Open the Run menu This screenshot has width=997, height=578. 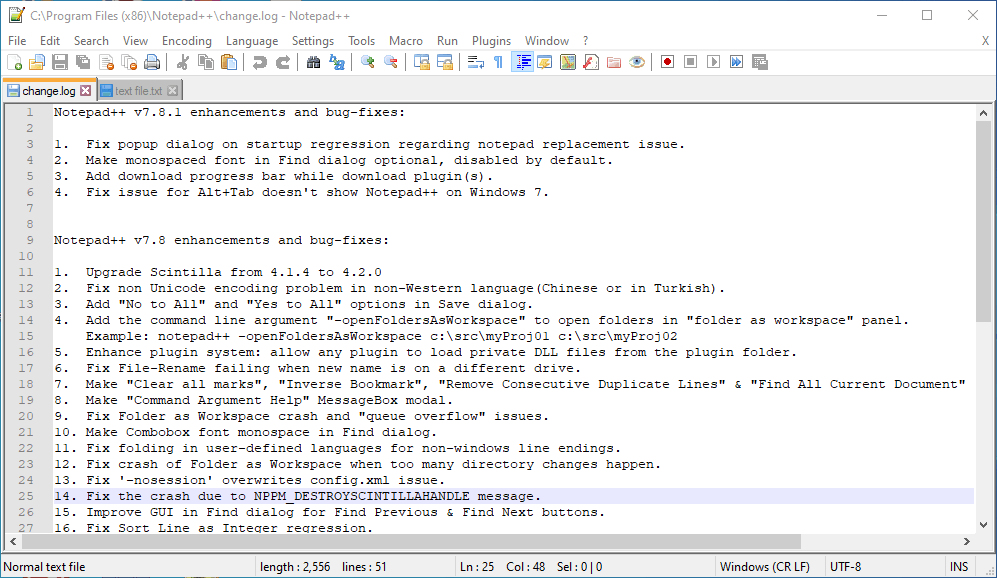447,41
